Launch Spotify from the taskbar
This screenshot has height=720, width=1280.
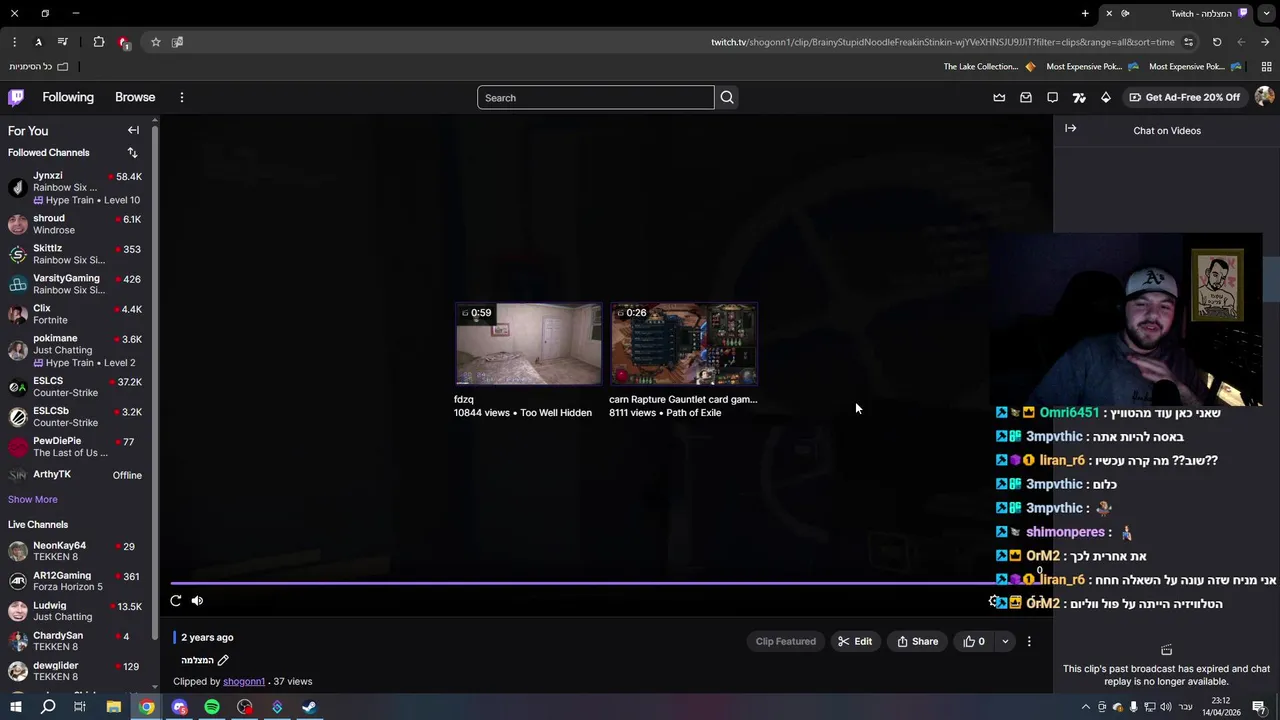tap(212, 707)
